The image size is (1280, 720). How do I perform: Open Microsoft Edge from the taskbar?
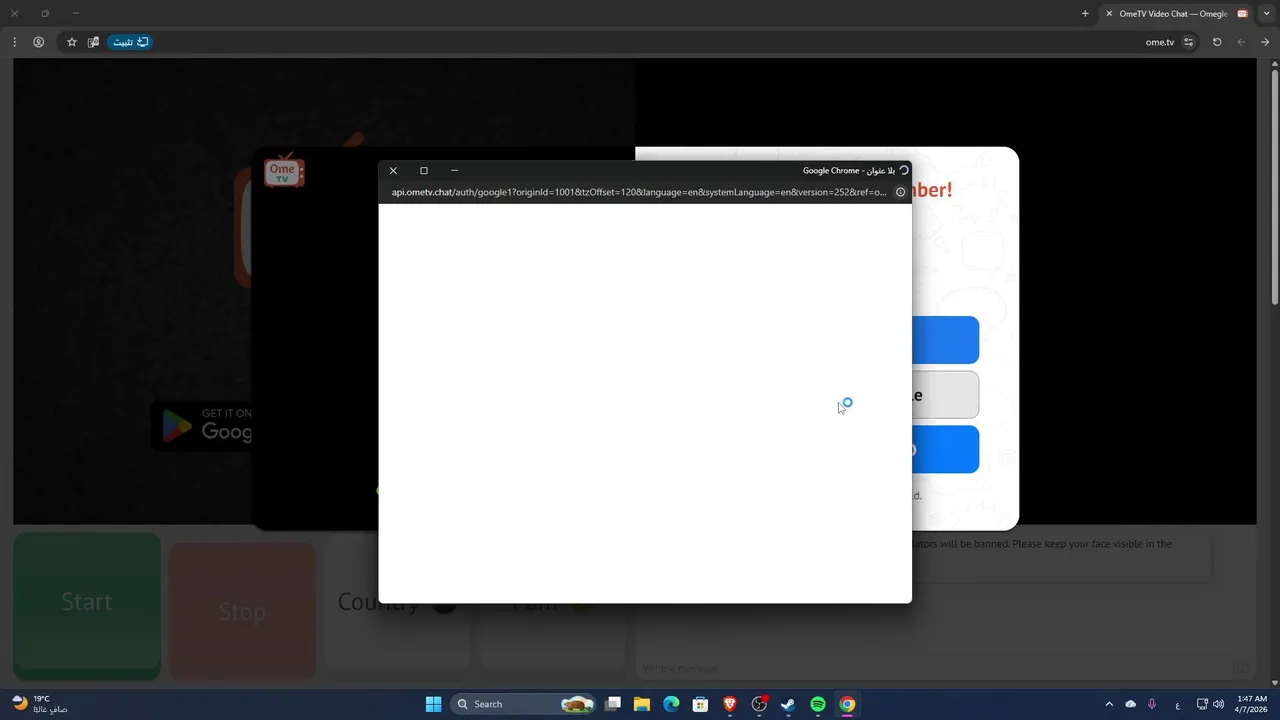671,704
